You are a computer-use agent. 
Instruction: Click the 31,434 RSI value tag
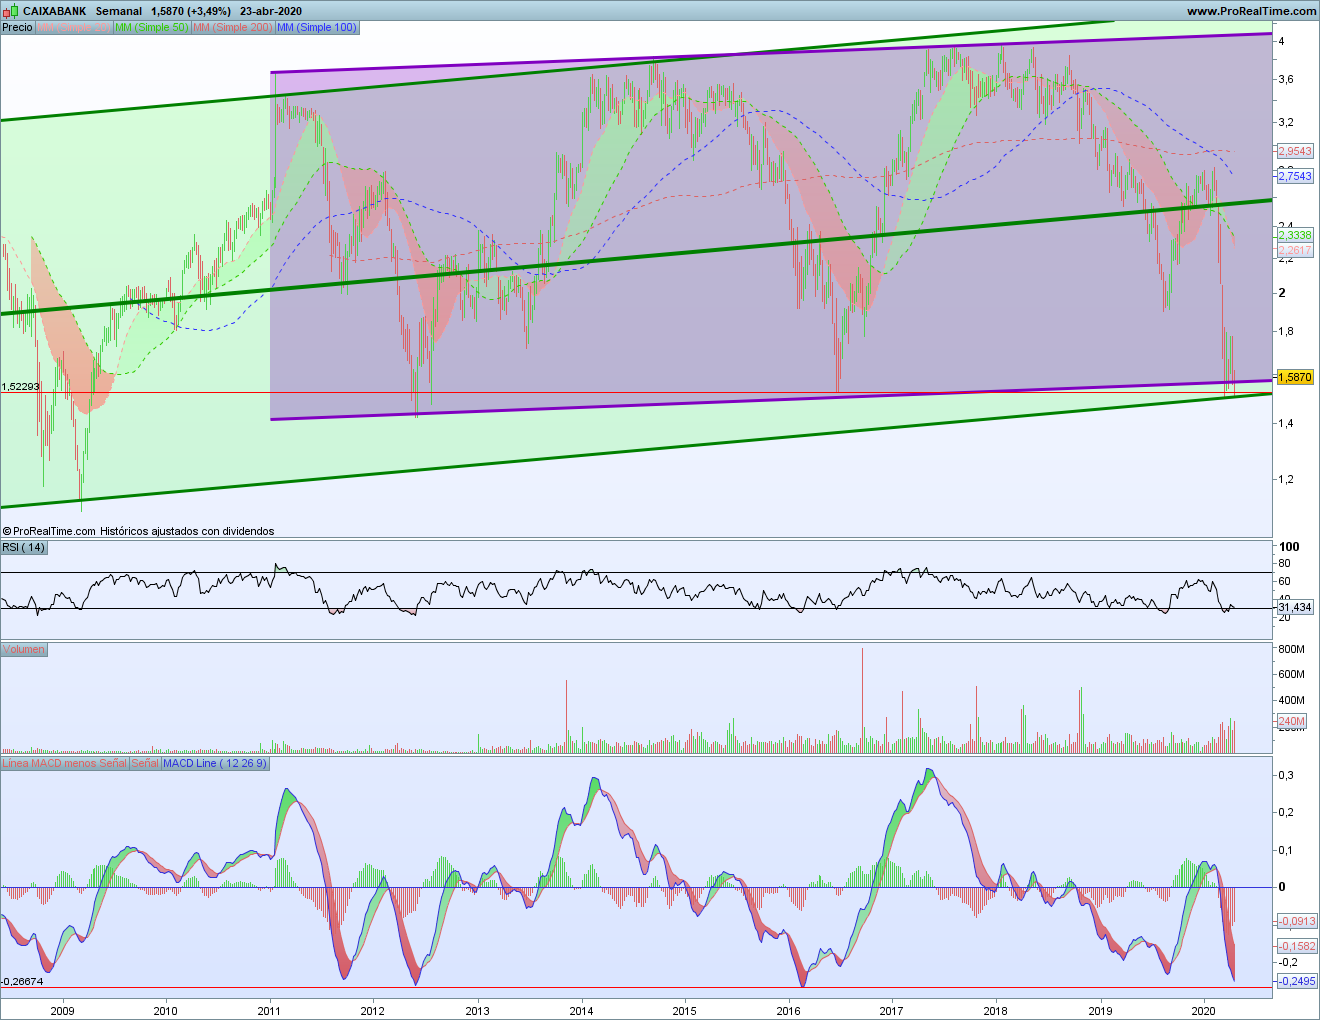[1295, 607]
